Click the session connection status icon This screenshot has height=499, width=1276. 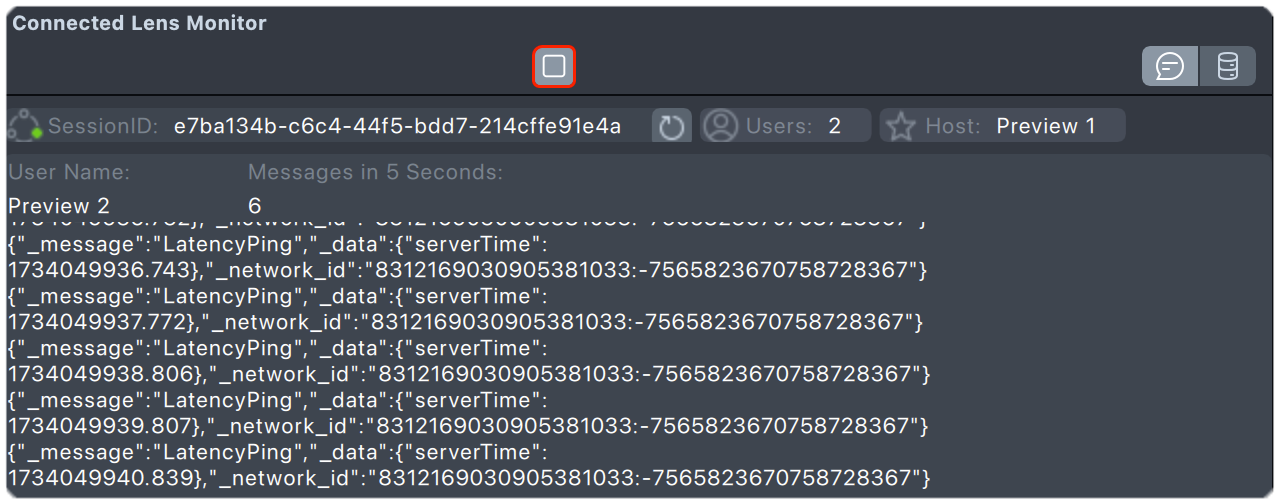point(24,126)
